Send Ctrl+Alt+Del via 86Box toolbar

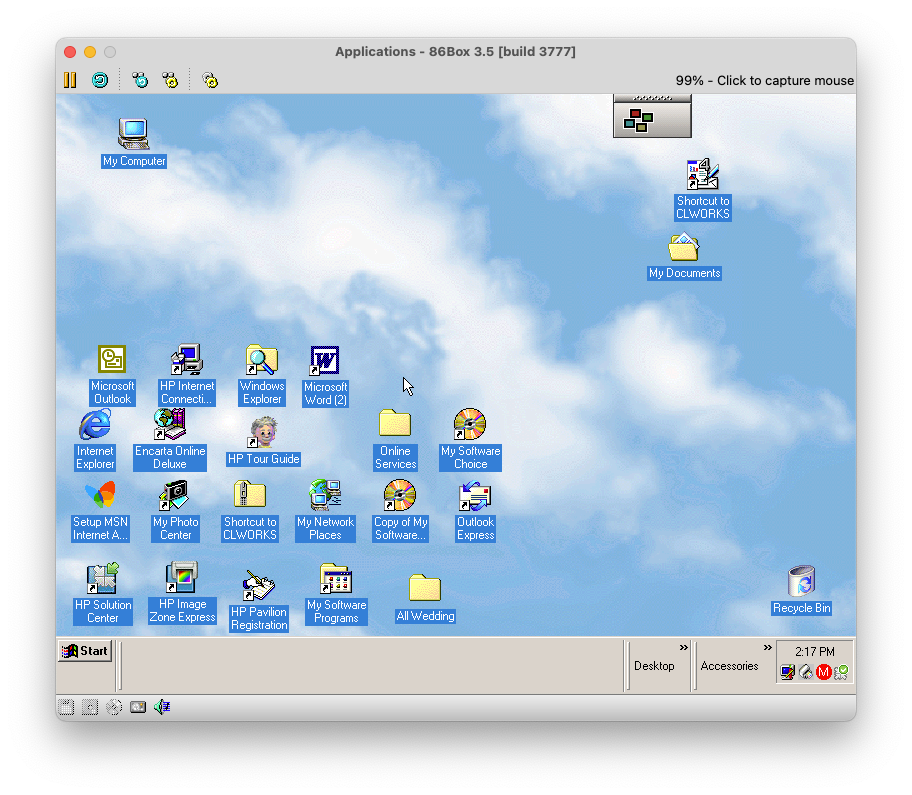(x=140, y=80)
